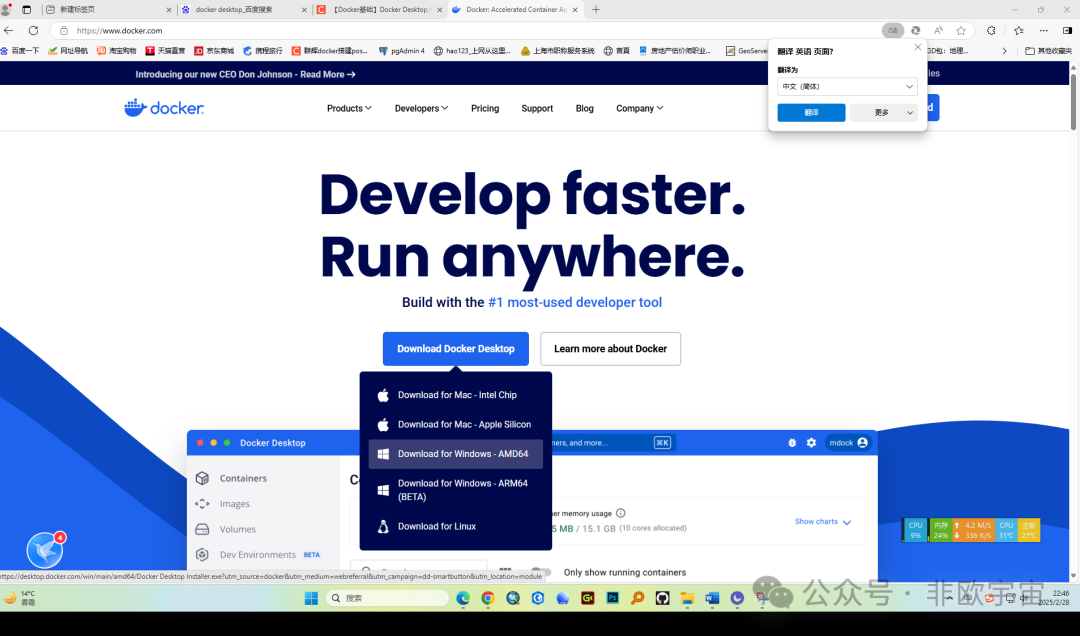Viewport: 1080px width, 636px height.
Task: Open the floating bird app icon
Action: [45, 549]
